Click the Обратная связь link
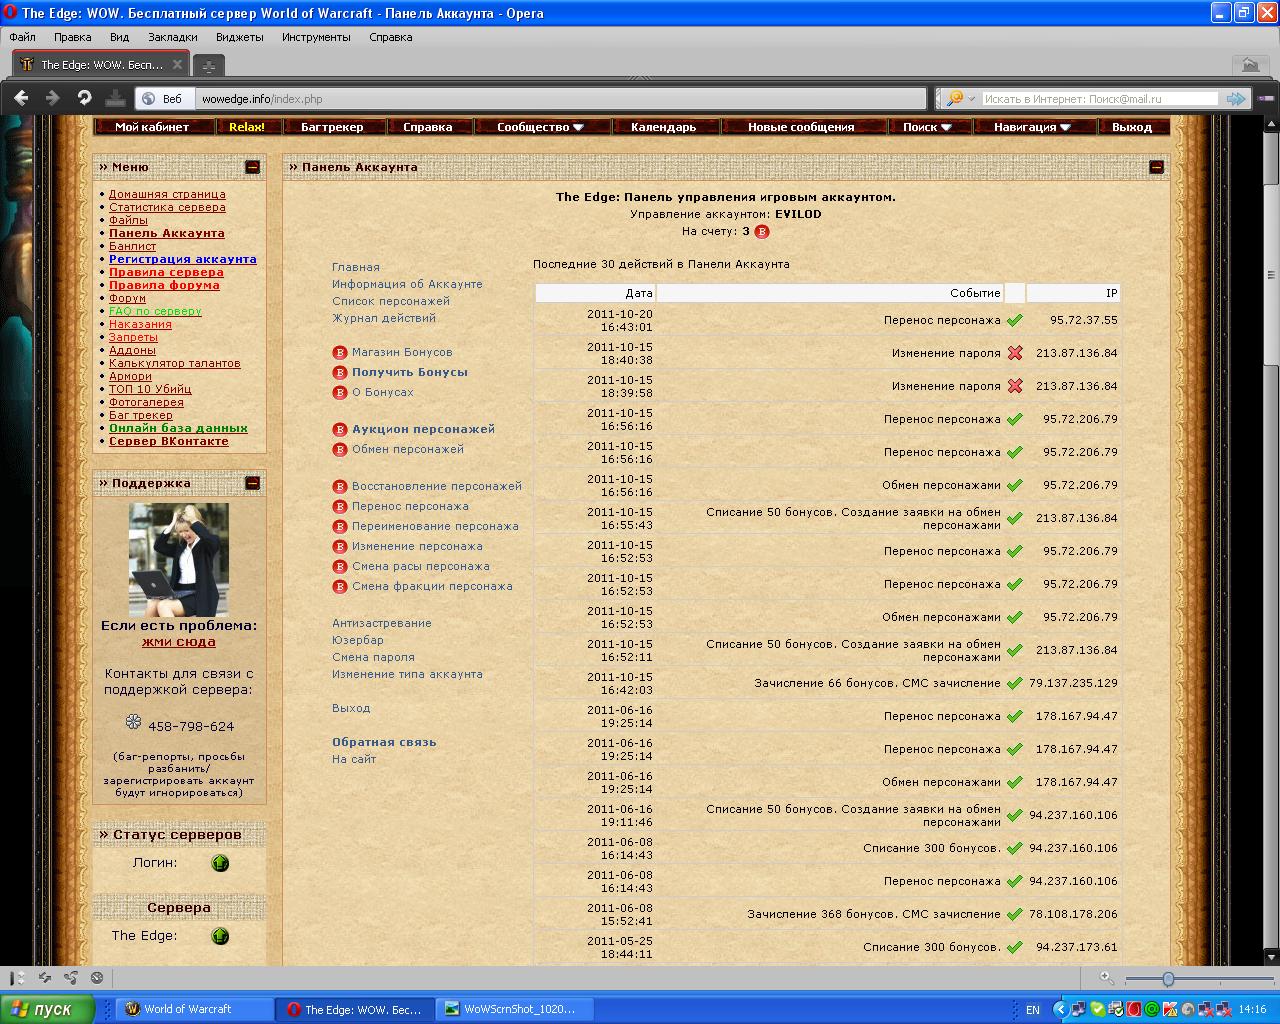The image size is (1280, 1024). pos(384,742)
